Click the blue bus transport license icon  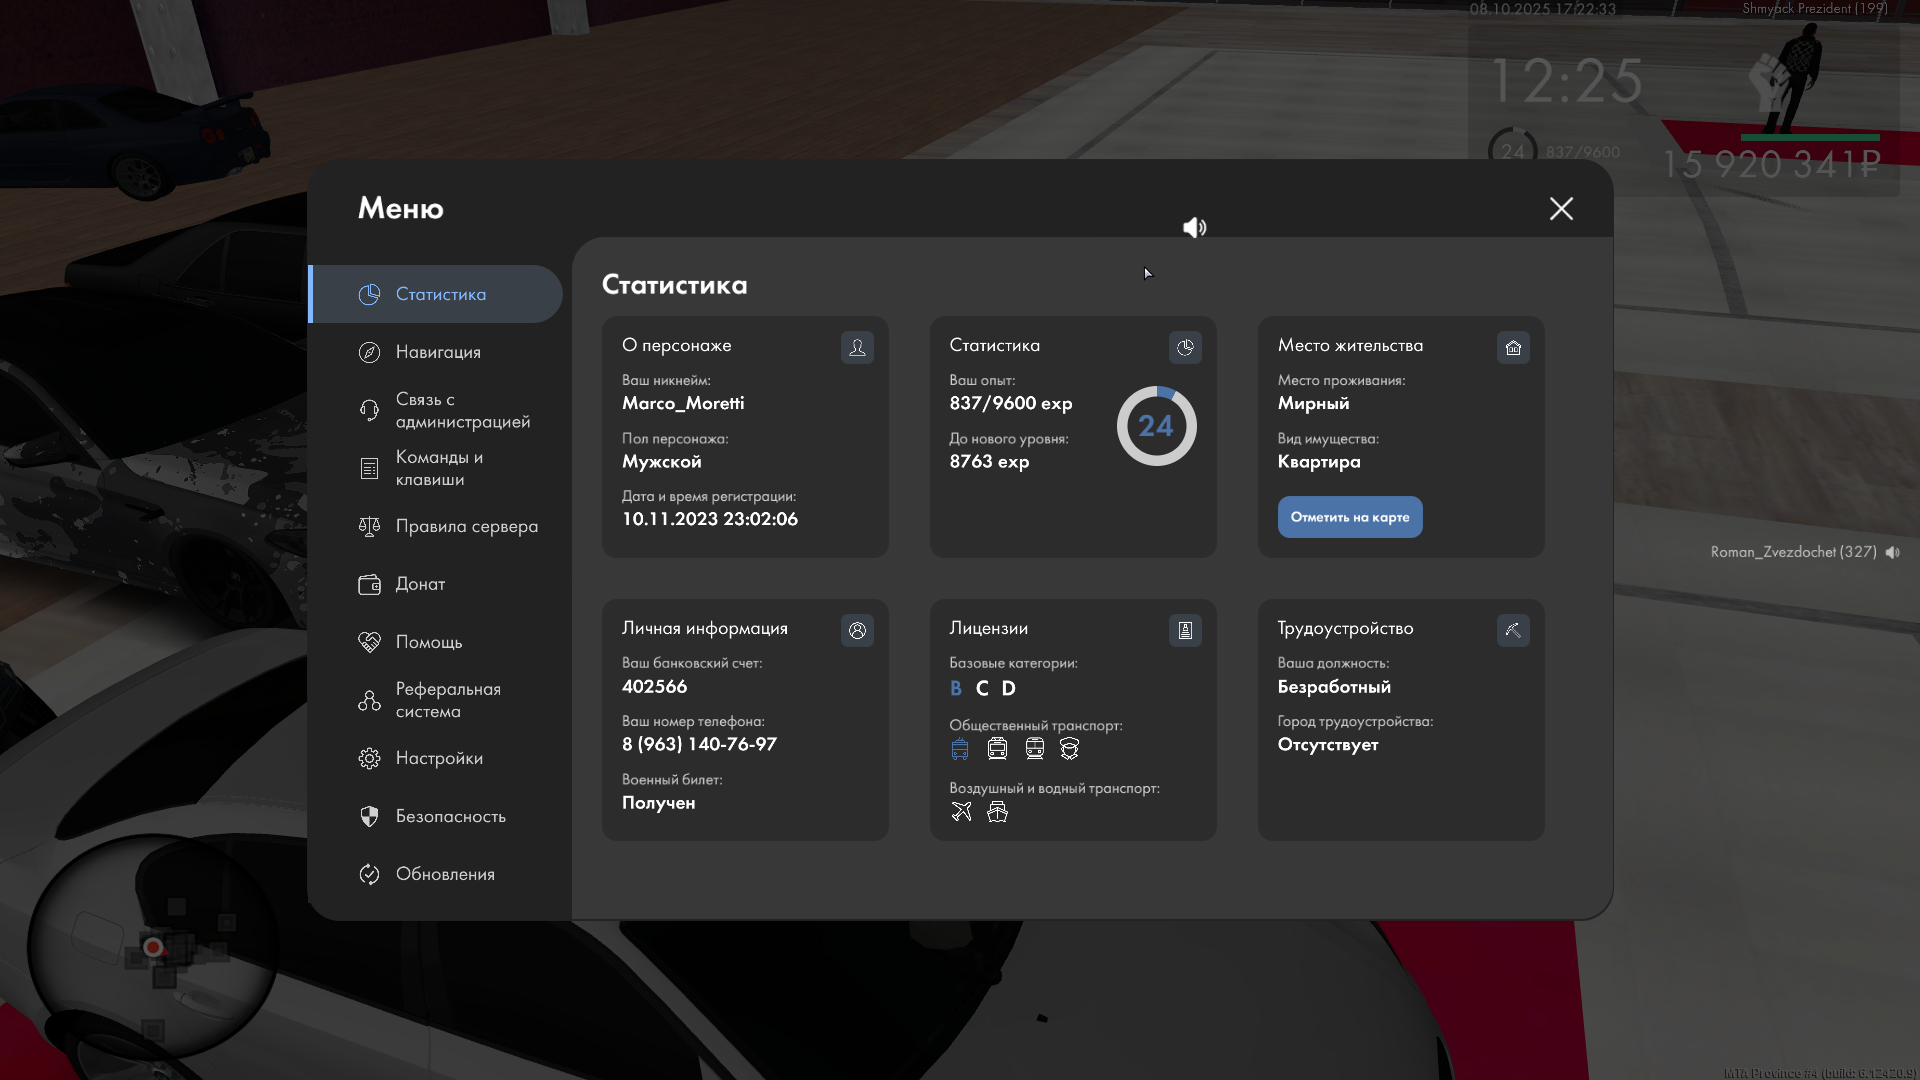[960, 749]
